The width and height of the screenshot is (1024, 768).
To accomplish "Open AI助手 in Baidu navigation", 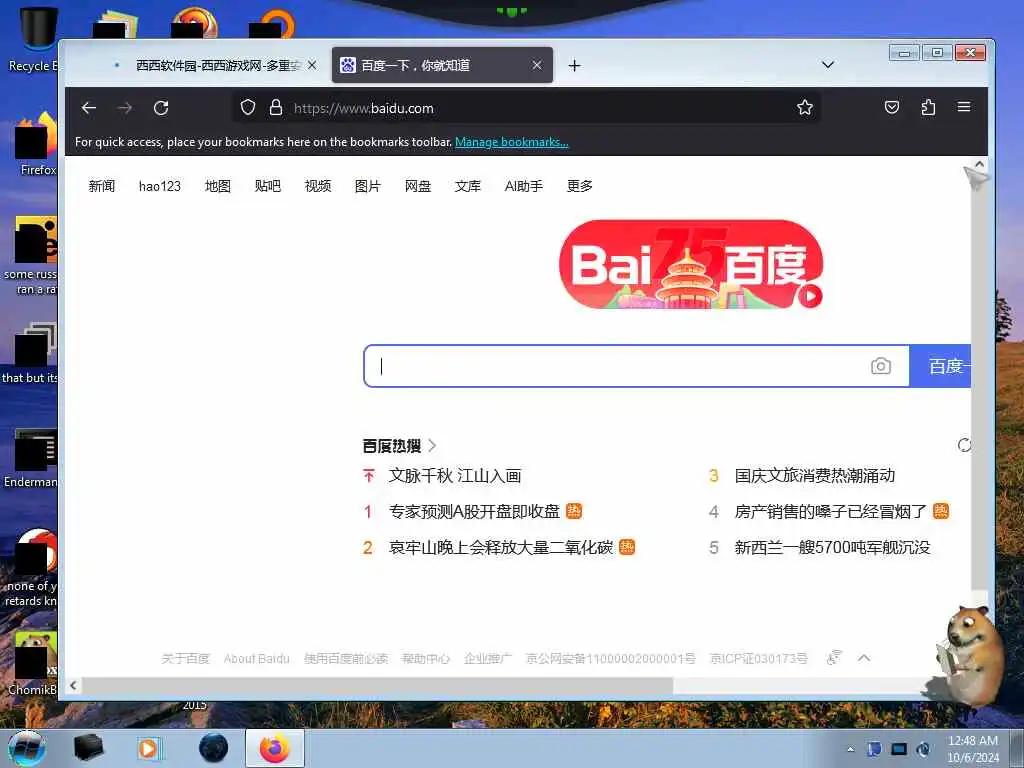I will pyautogui.click(x=524, y=186).
